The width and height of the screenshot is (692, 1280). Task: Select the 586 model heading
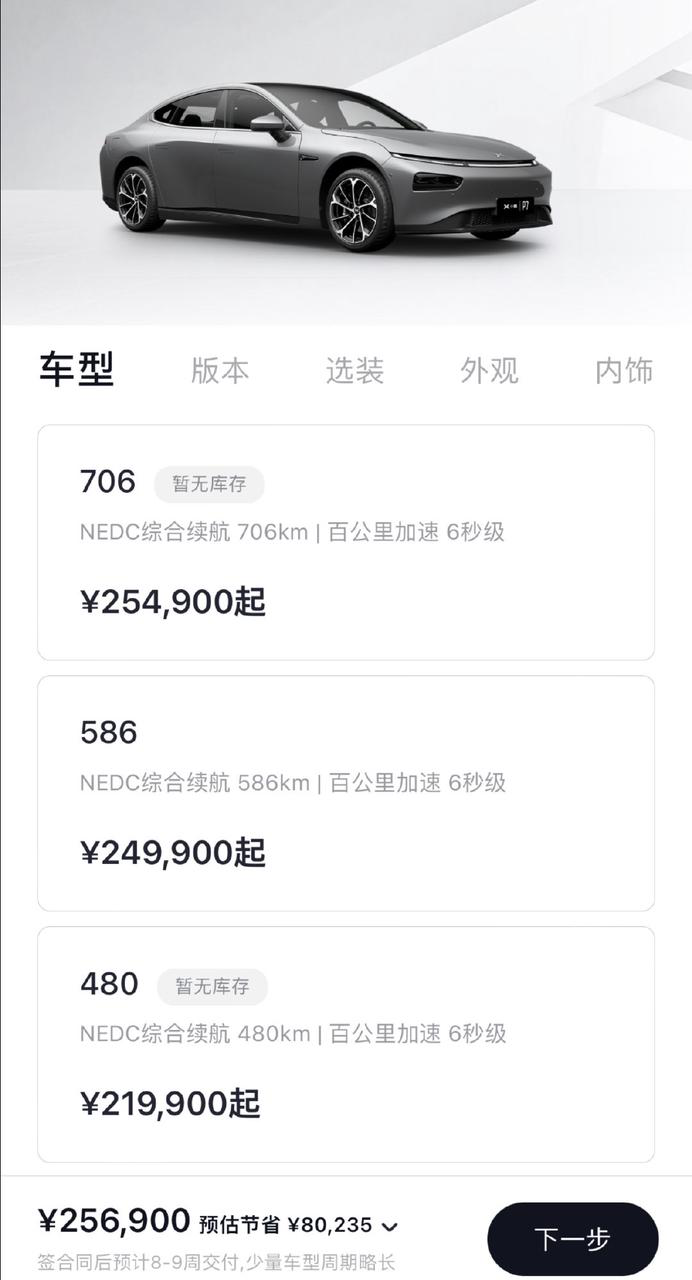click(x=108, y=733)
